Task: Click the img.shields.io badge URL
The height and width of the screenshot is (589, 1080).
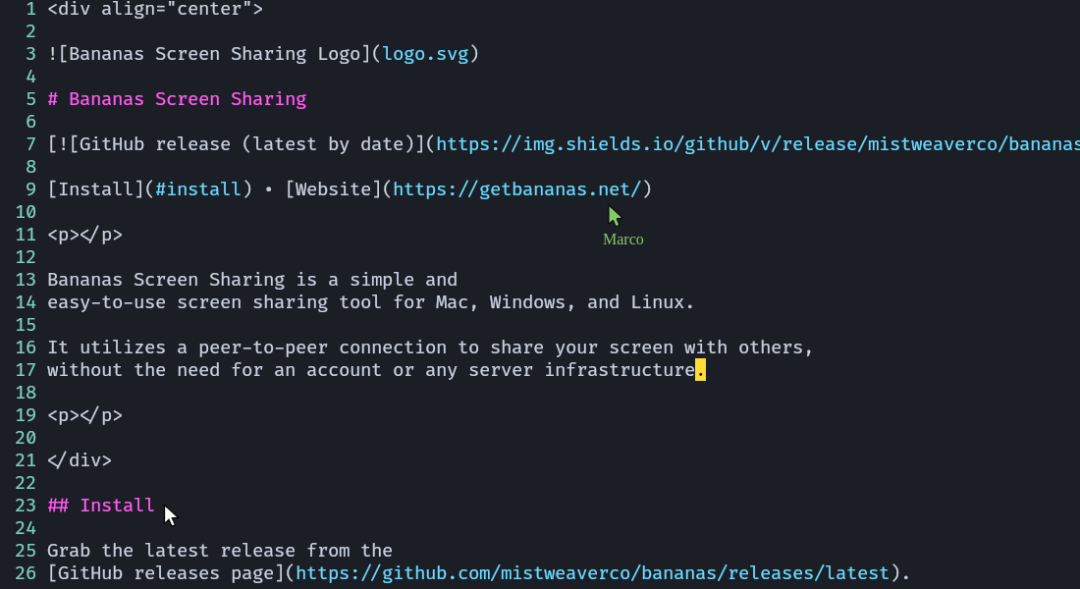Action: (757, 144)
